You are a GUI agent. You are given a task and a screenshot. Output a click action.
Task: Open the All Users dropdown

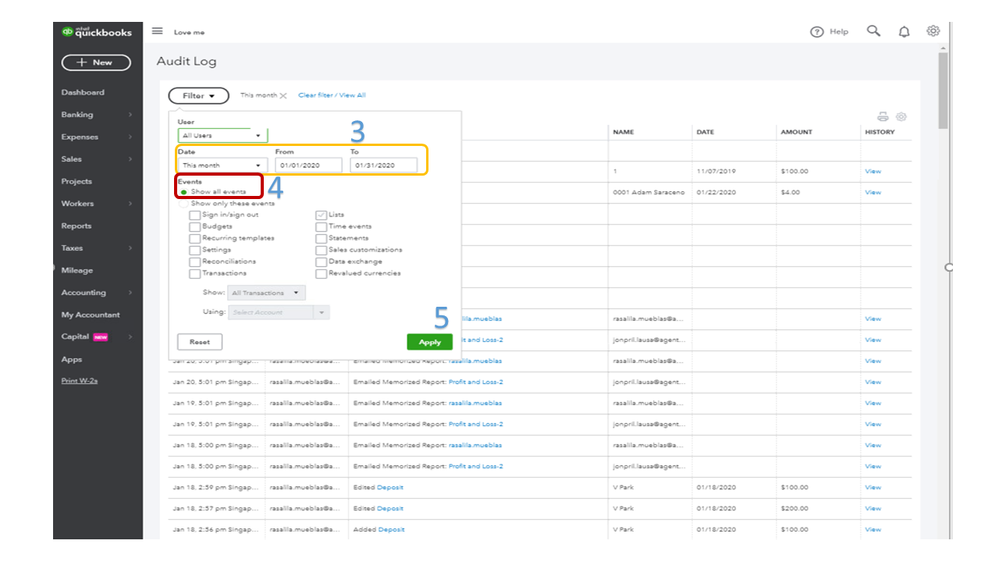pyautogui.click(x=222, y=136)
